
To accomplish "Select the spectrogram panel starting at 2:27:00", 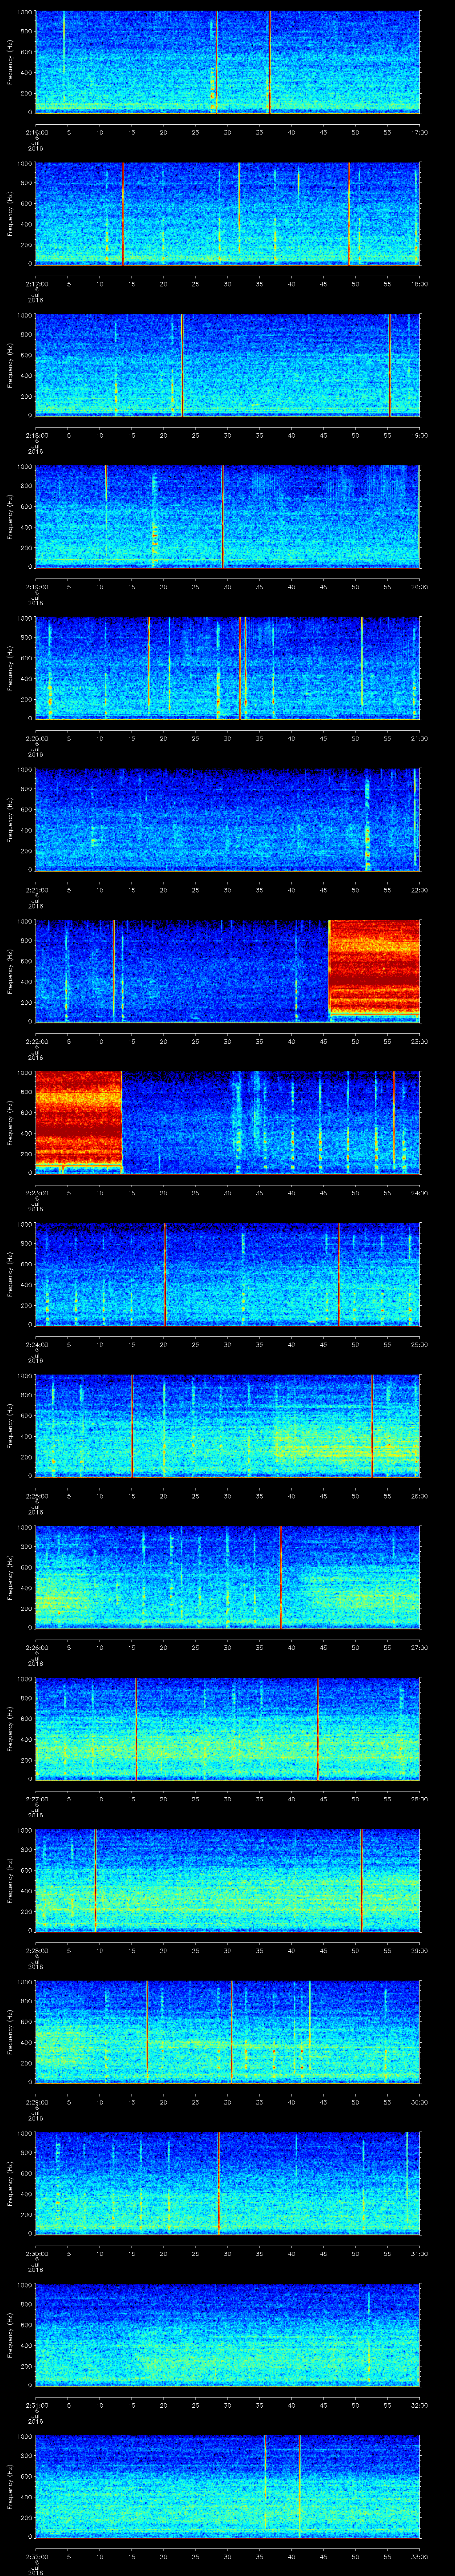I will click(x=227, y=1728).
